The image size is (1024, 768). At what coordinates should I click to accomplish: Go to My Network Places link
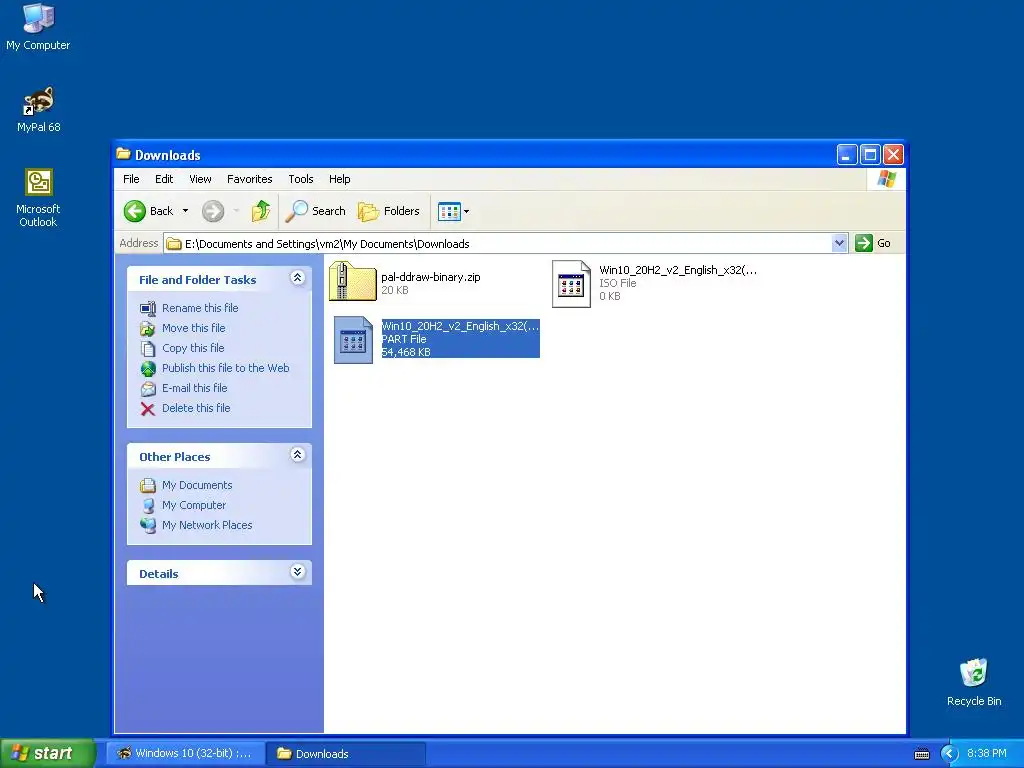pyautogui.click(x=207, y=525)
